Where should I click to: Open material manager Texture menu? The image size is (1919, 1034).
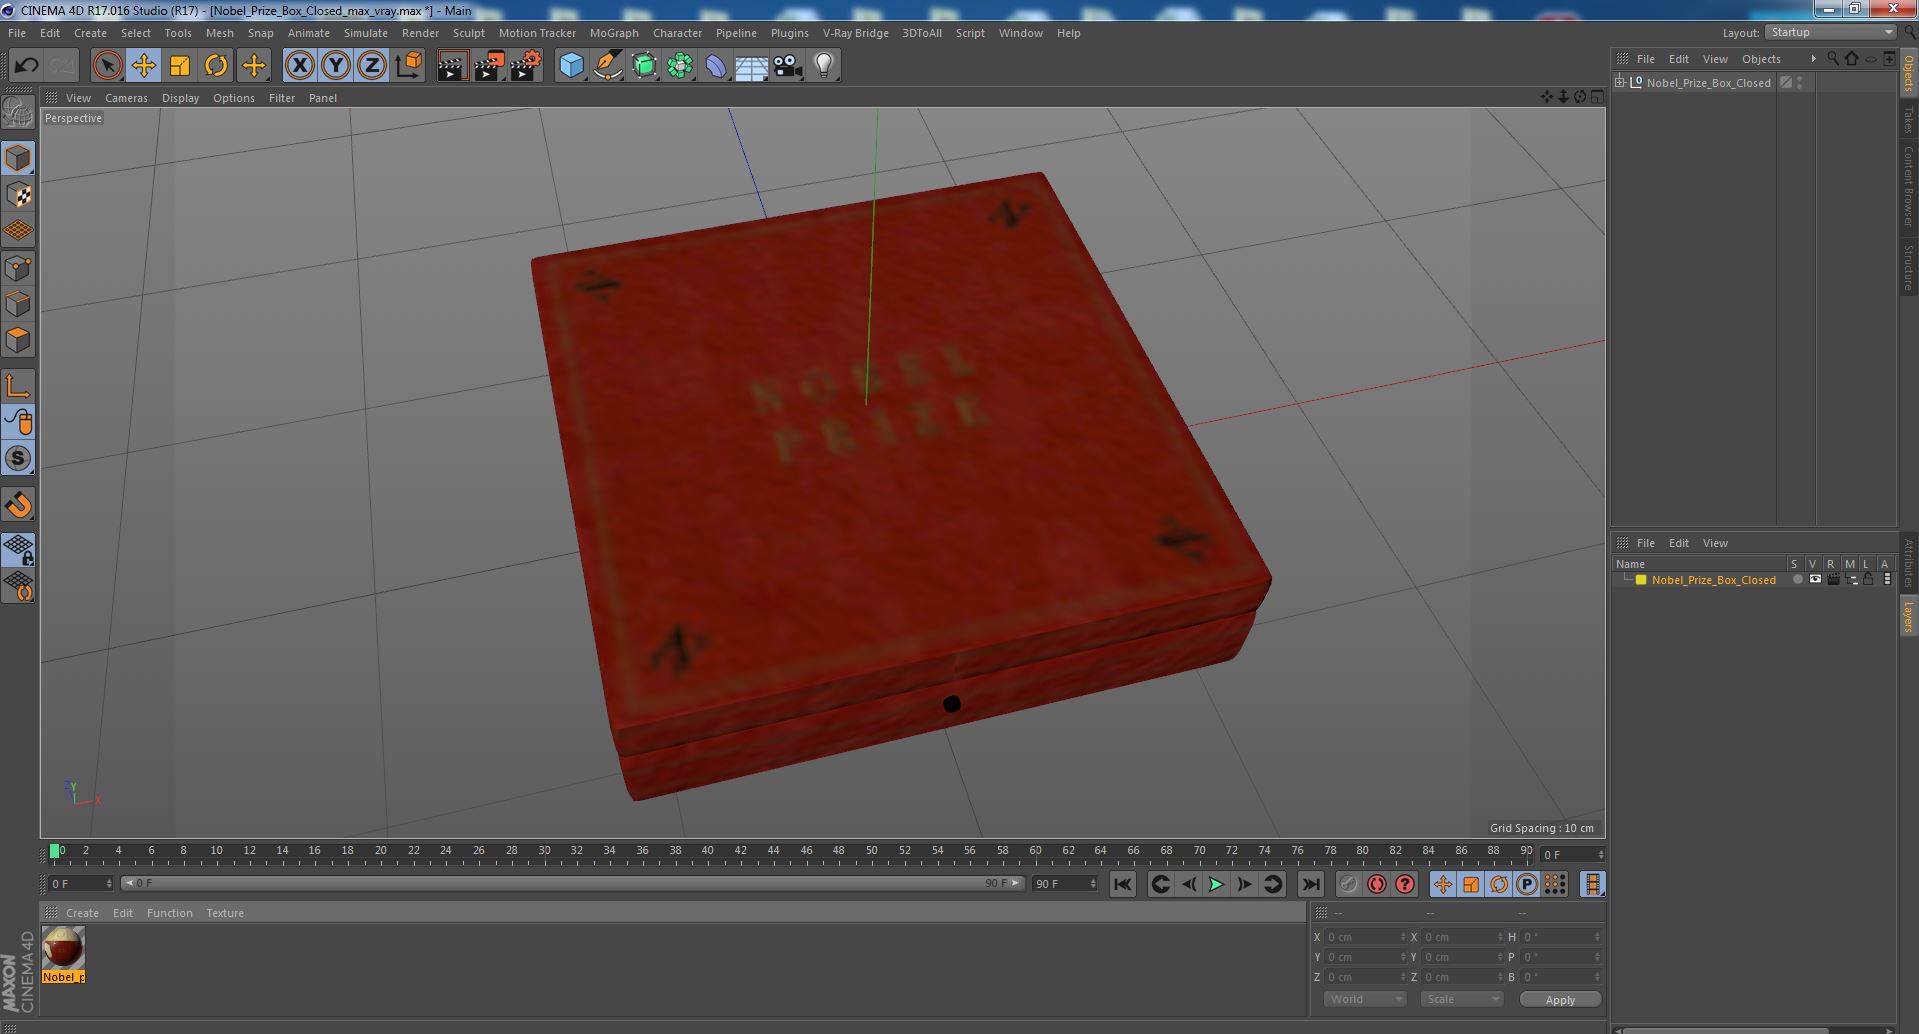click(x=225, y=913)
